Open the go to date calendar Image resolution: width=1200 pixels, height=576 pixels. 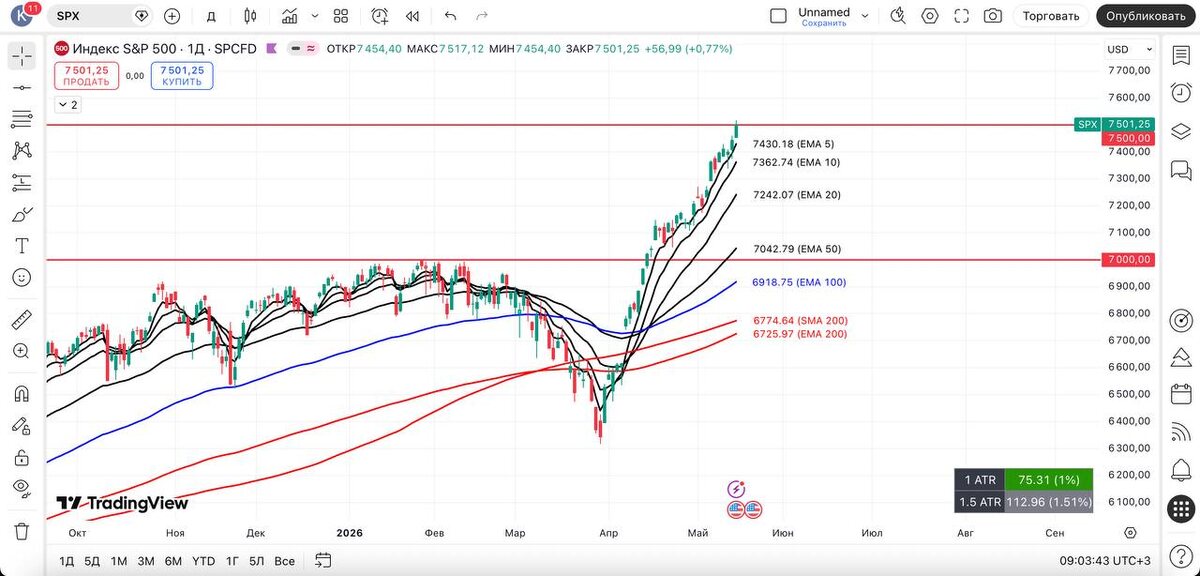point(322,560)
